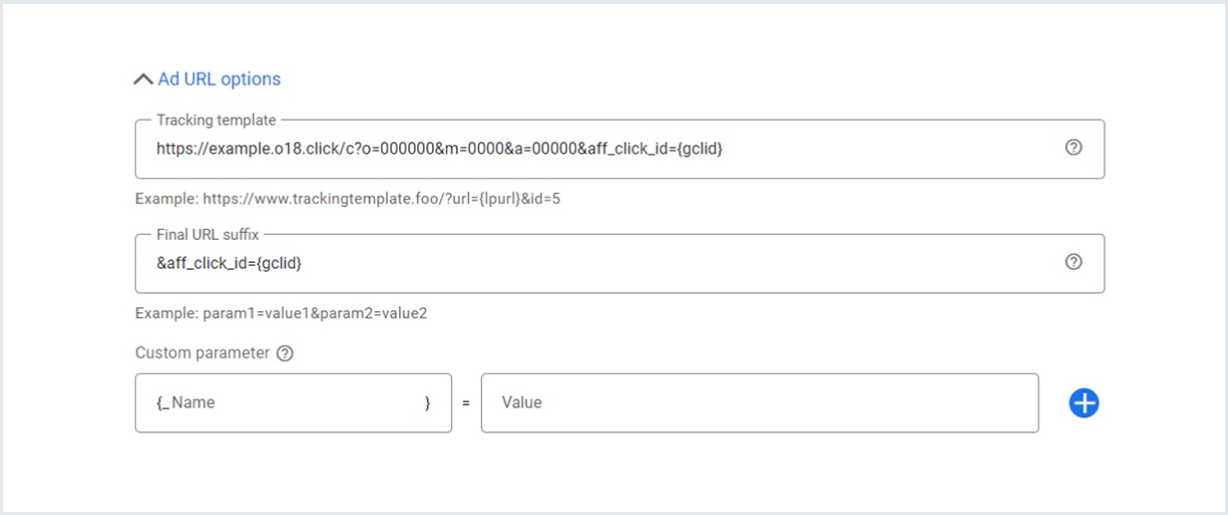Click the &aff_click_id={gclid} suffix text
This screenshot has height=515, width=1228.
[229, 263]
